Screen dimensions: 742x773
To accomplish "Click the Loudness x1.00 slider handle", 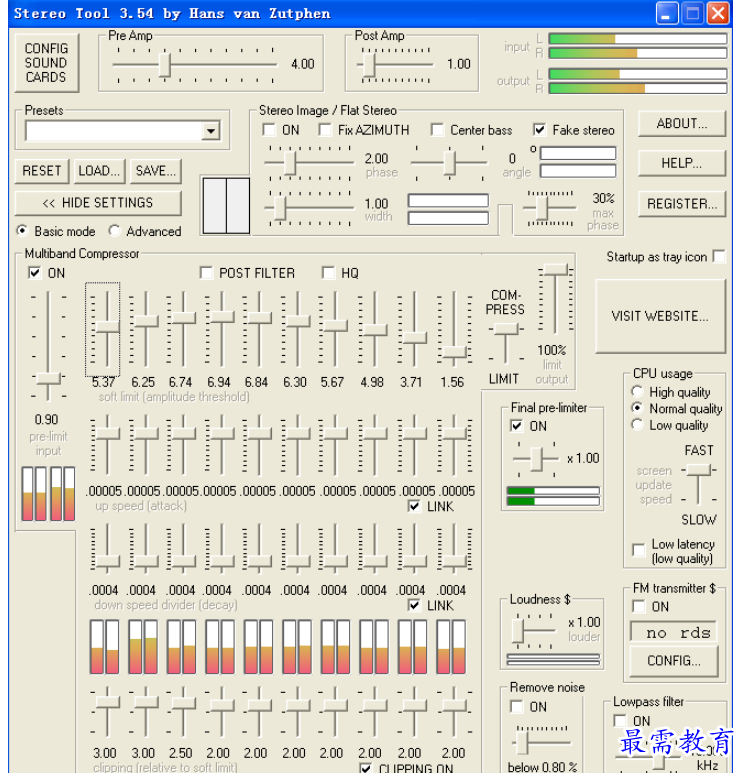I will pyautogui.click(x=518, y=631).
